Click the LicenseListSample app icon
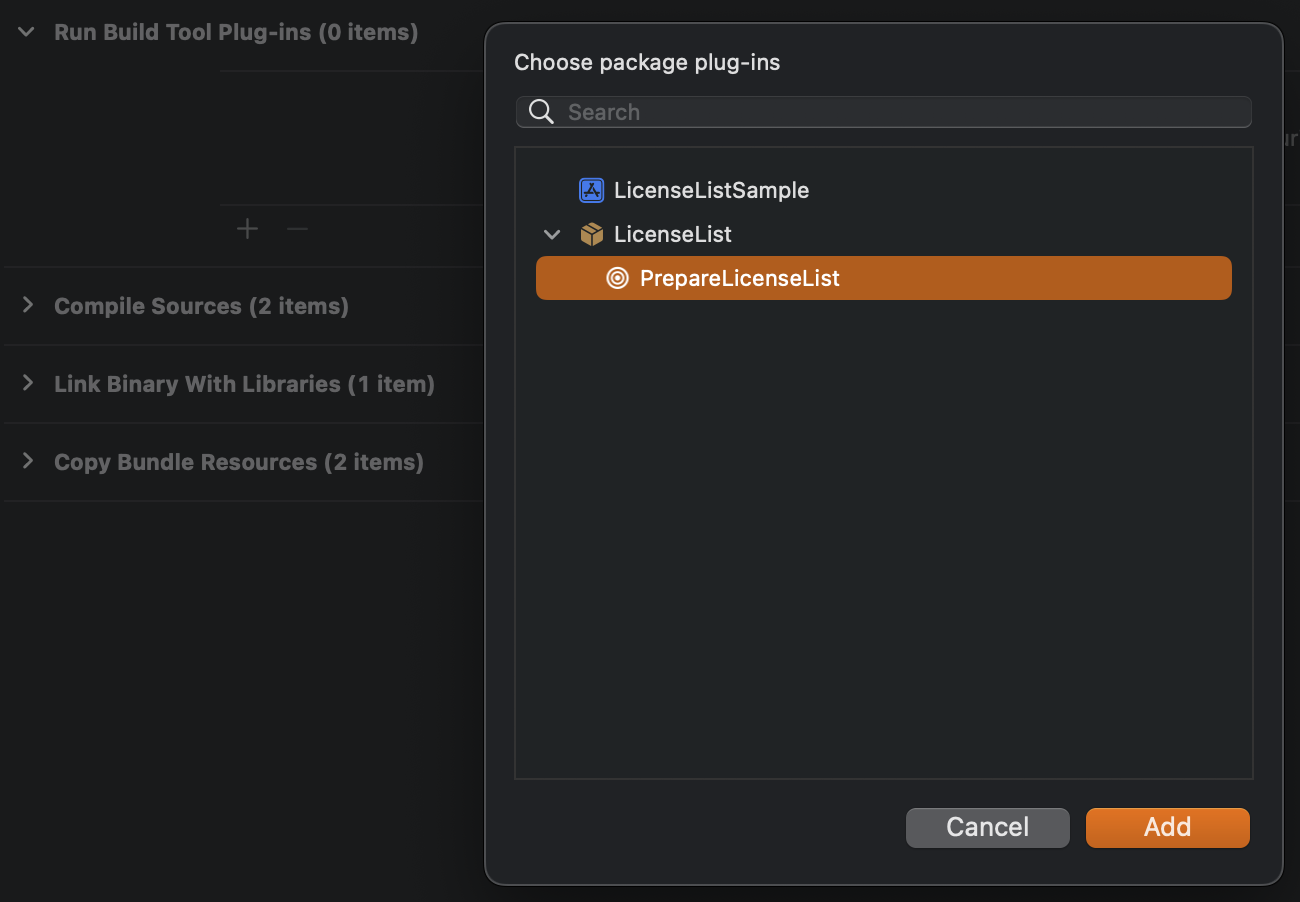The height and width of the screenshot is (902, 1300). pos(591,190)
